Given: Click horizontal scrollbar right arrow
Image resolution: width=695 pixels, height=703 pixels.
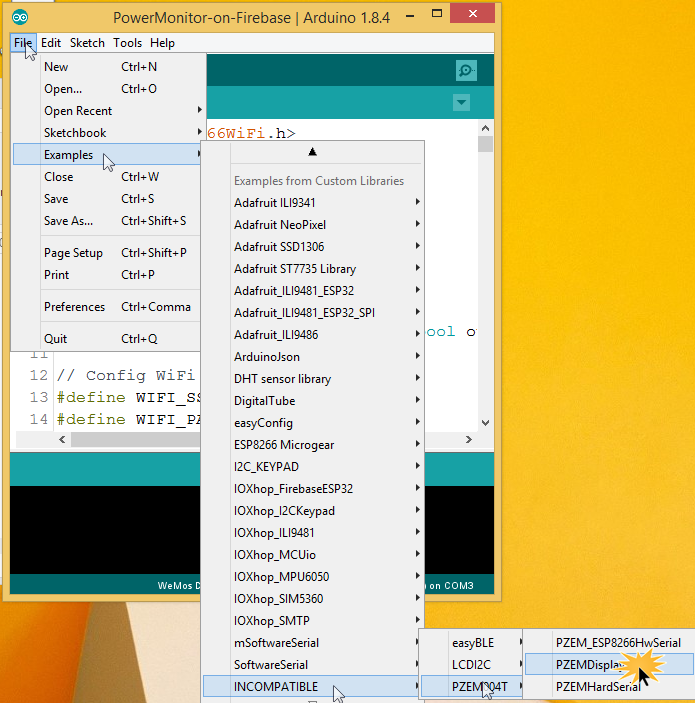Looking at the screenshot, I should (469, 439).
